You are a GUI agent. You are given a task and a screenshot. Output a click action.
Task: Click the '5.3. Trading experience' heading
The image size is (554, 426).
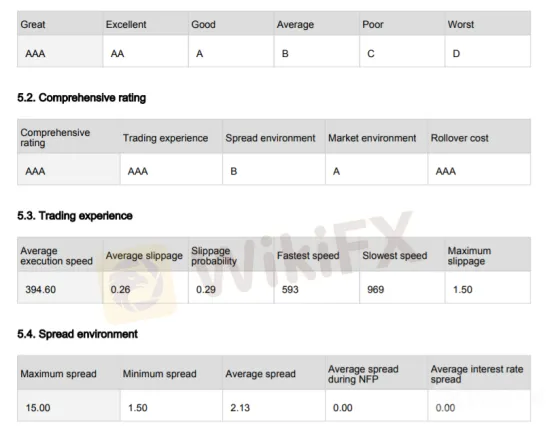click(75, 216)
